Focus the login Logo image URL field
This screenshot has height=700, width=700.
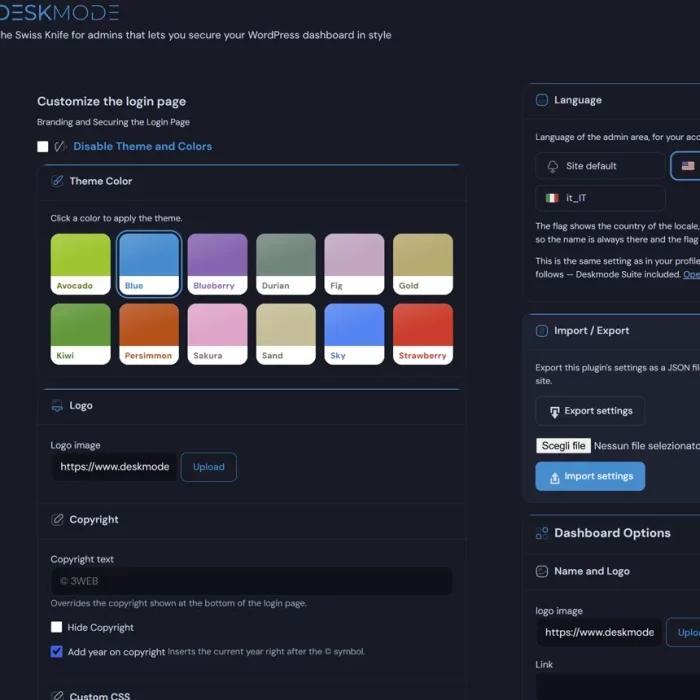click(x=114, y=467)
